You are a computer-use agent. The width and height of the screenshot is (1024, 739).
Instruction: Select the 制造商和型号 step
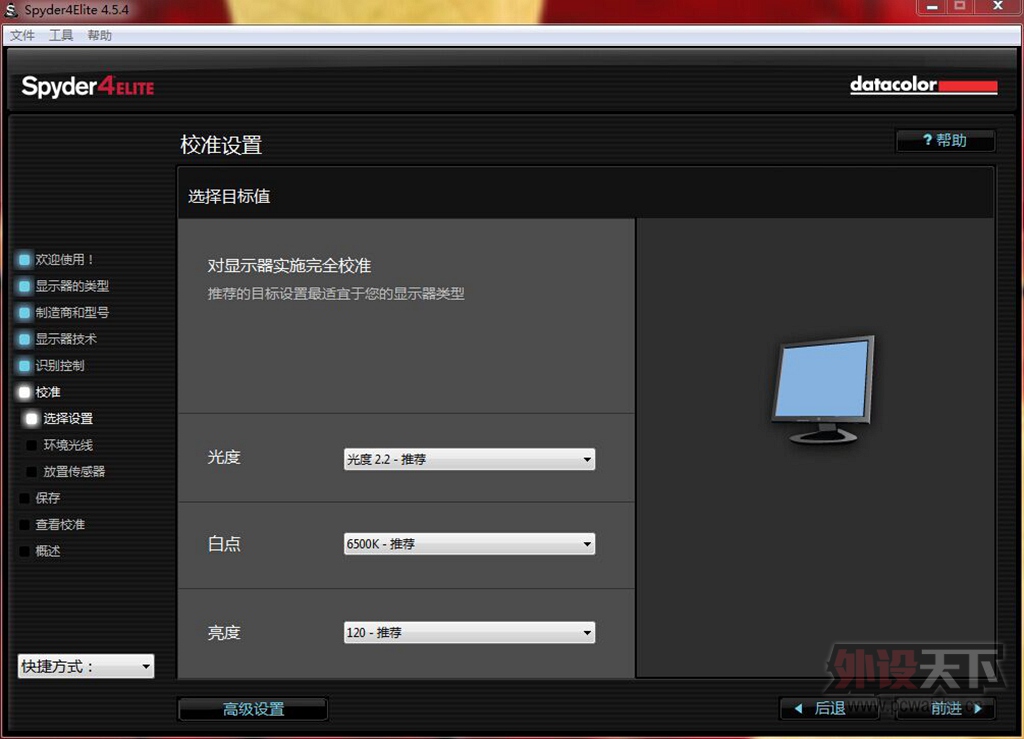(x=72, y=313)
